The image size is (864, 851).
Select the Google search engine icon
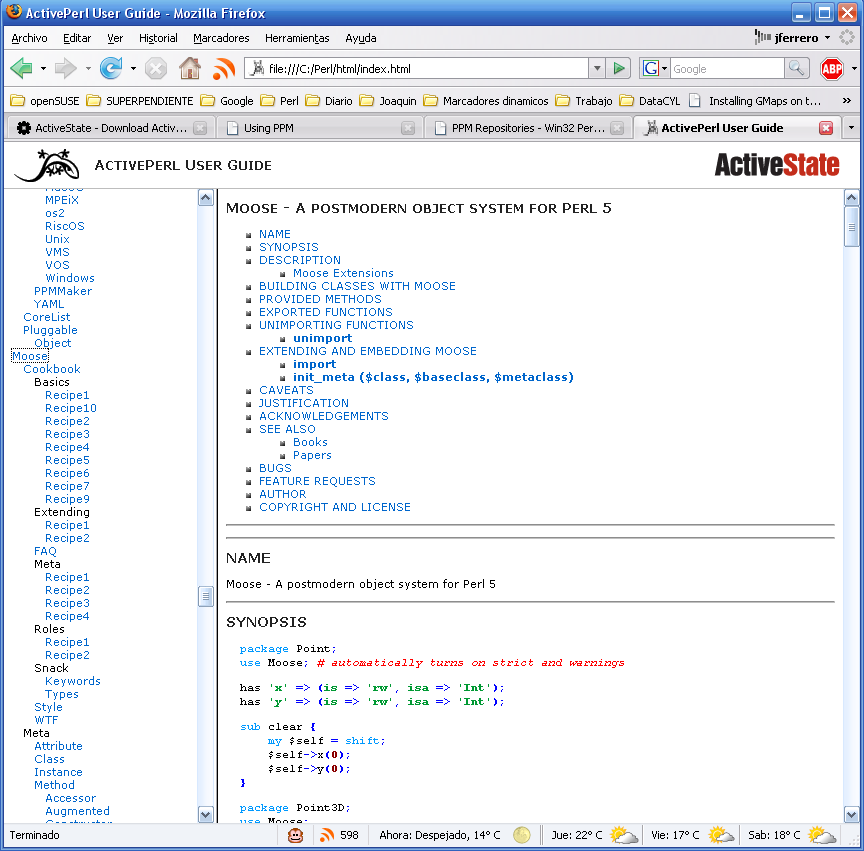tap(651, 68)
